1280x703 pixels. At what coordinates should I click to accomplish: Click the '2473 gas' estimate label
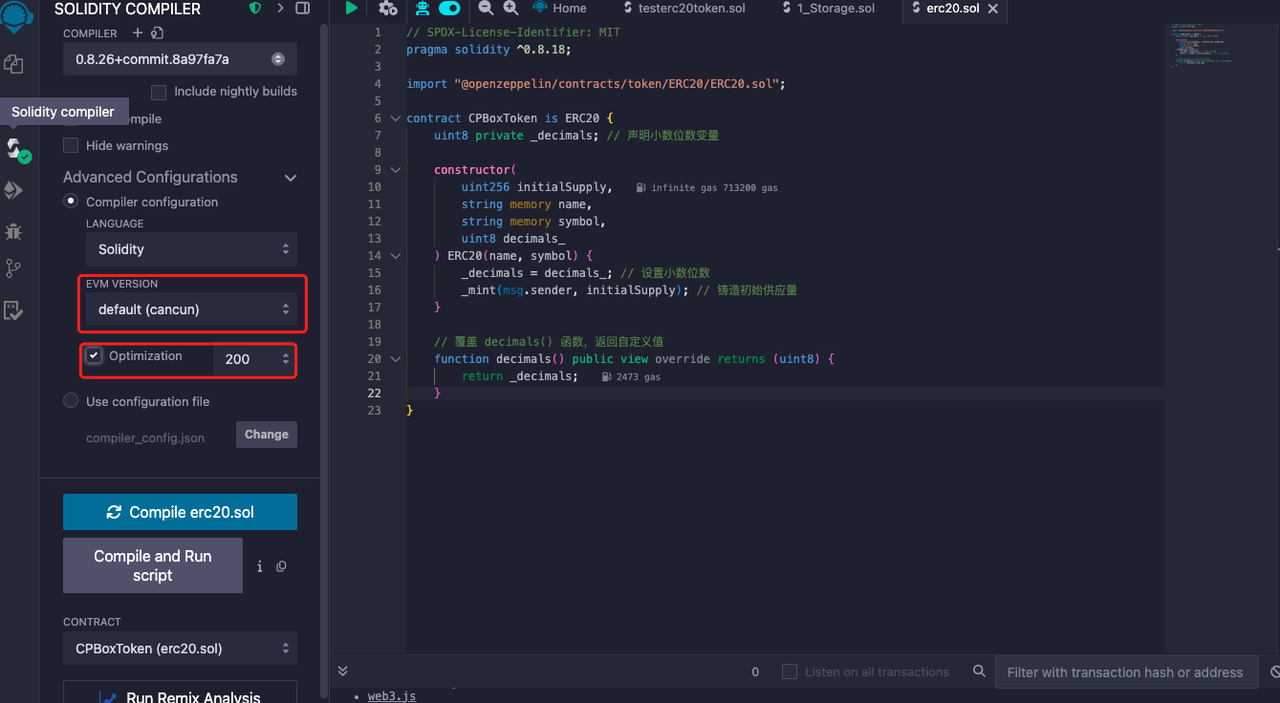[x=632, y=377]
